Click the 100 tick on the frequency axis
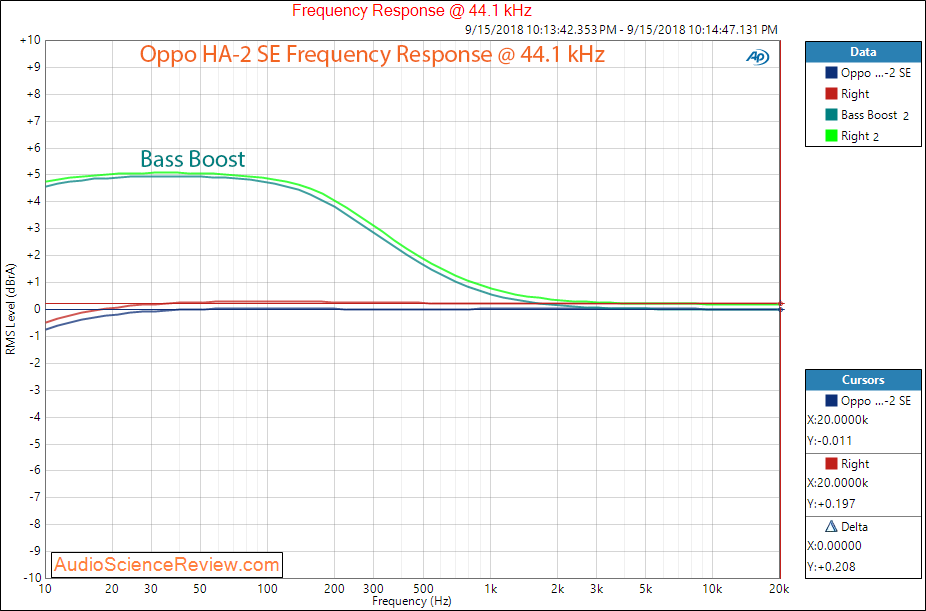 pyautogui.click(x=268, y=589)
